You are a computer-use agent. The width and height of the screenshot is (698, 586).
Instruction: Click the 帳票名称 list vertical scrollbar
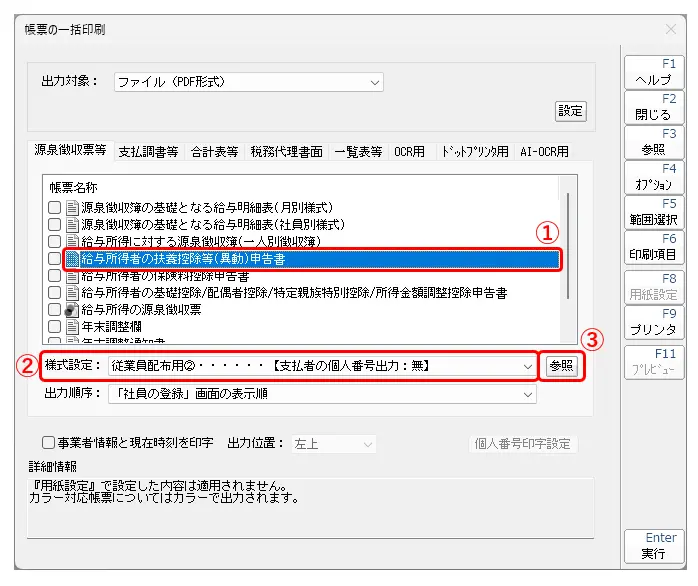[569, 245]
